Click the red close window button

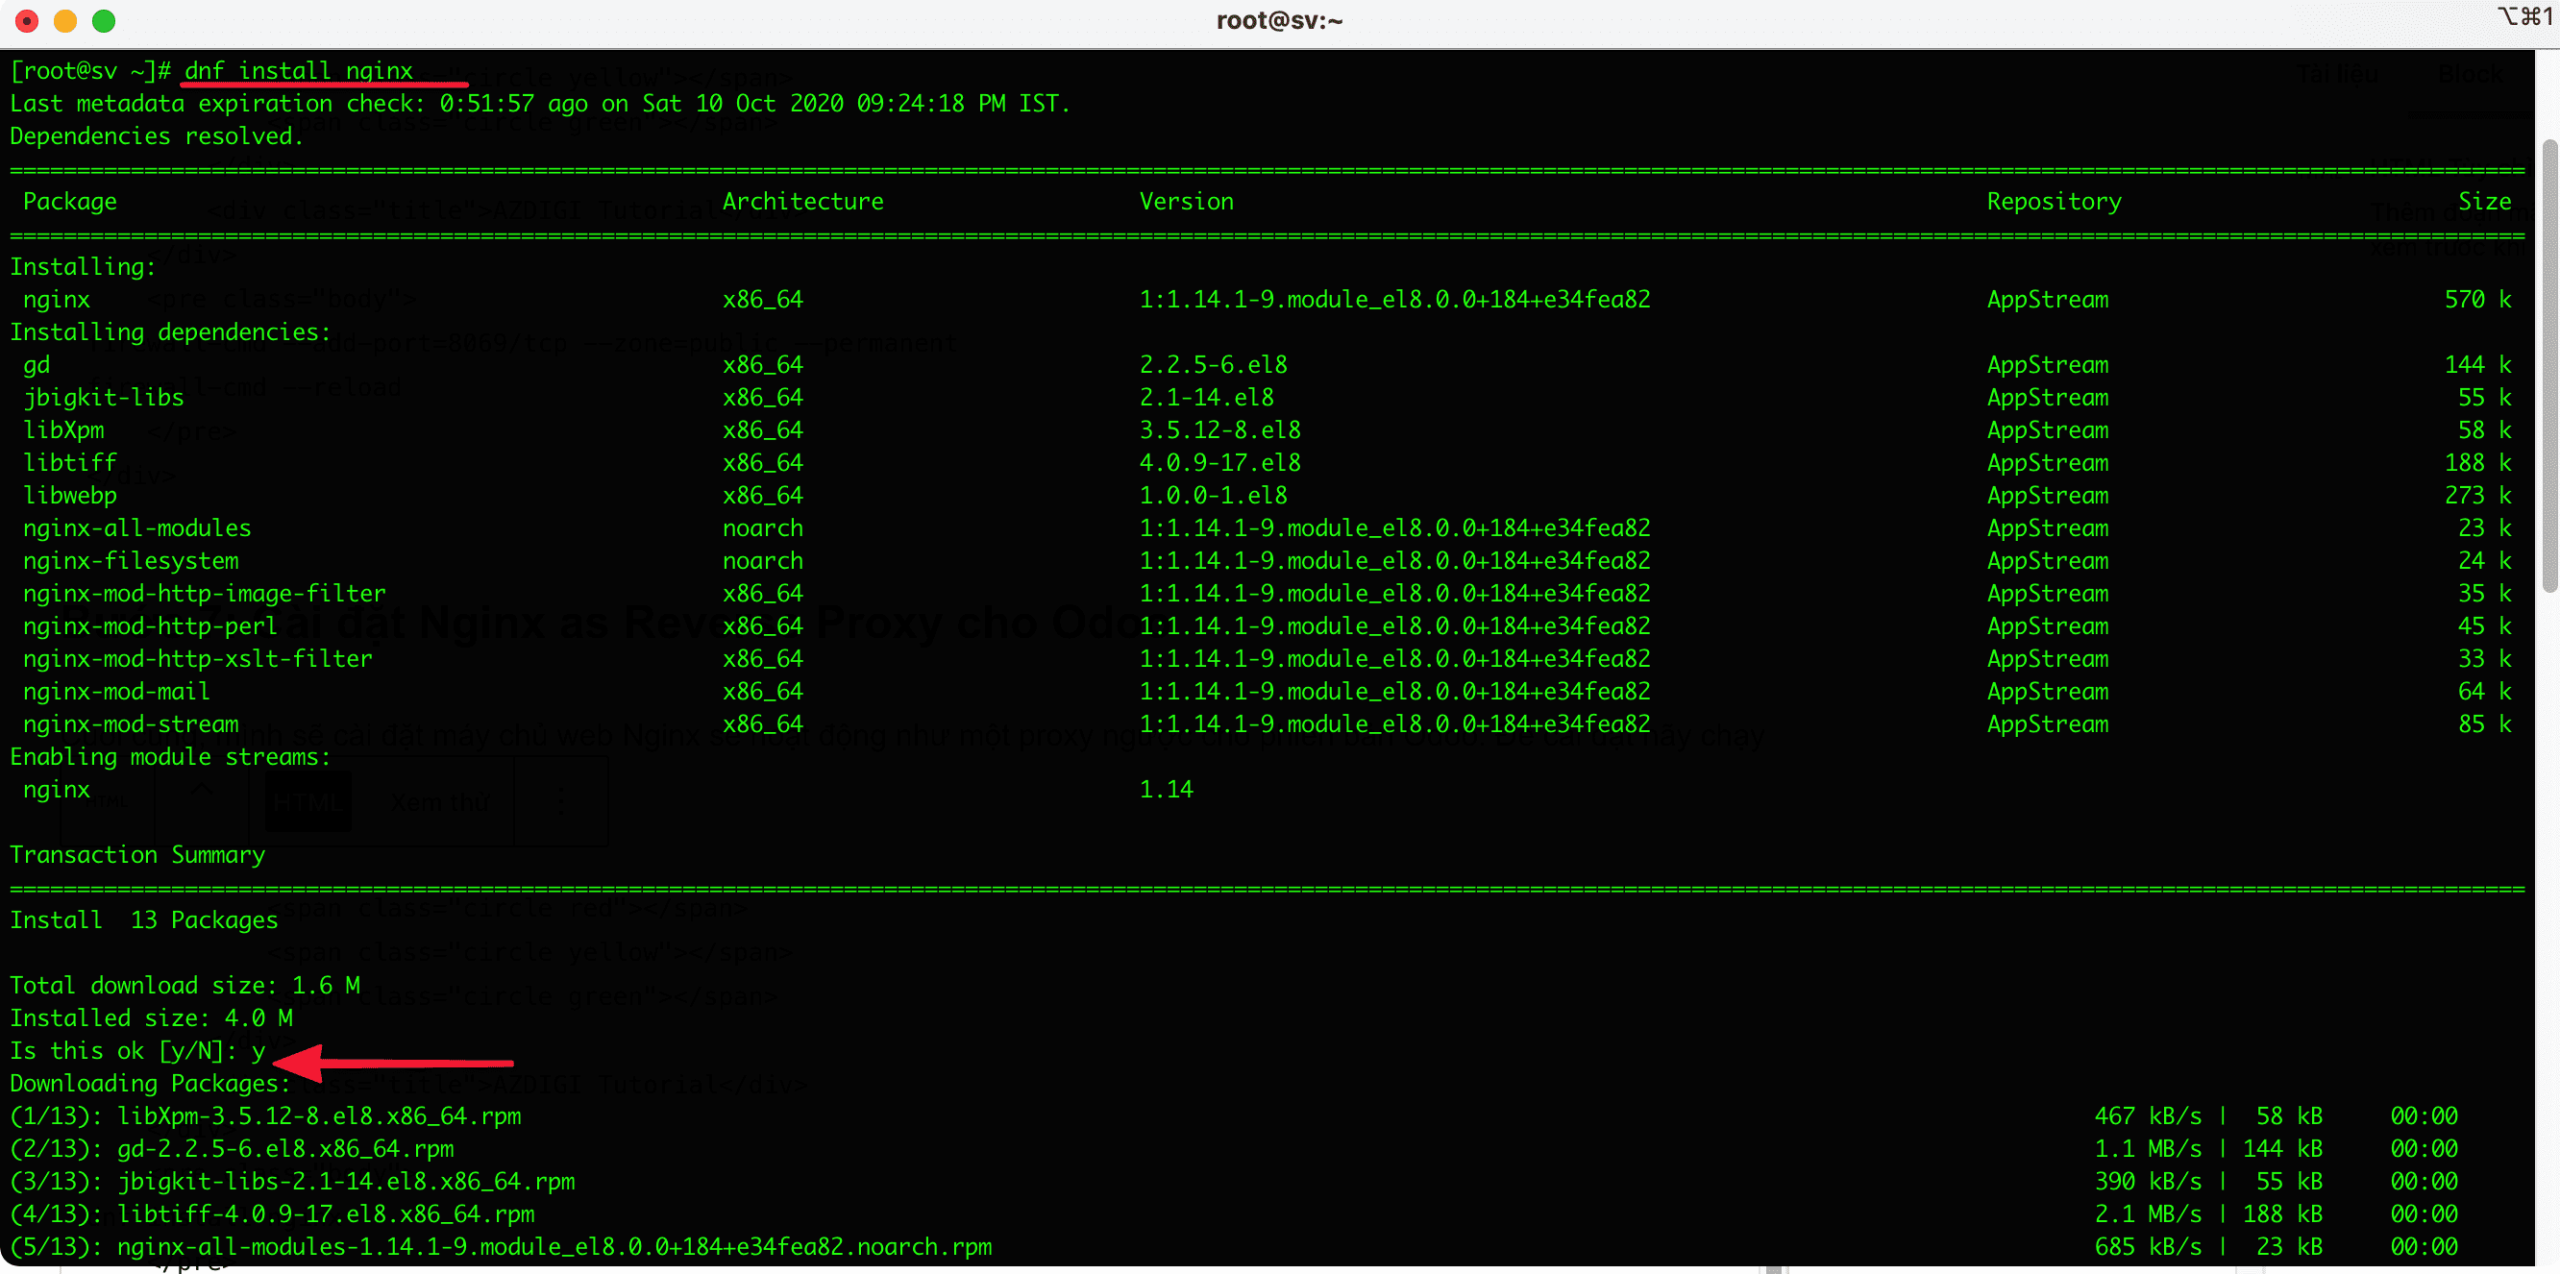[27, 21]
